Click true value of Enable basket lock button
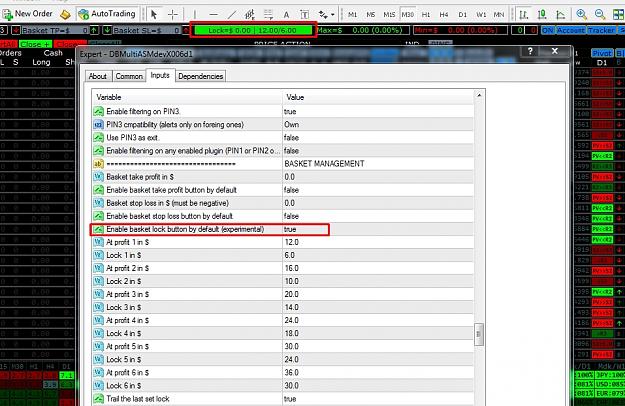The width and height of the screenshot is (625, 406). [290, 229]
